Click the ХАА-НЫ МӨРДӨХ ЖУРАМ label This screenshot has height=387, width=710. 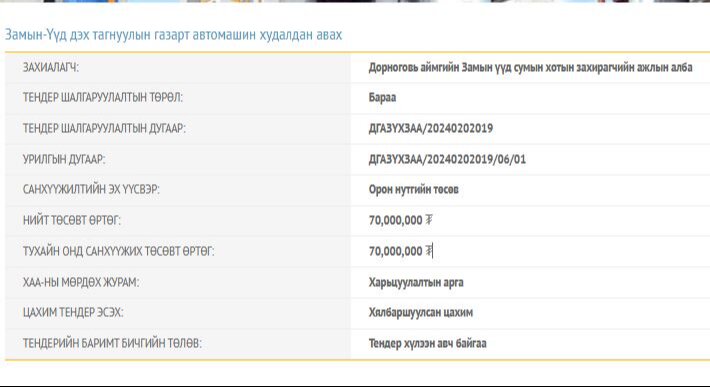[81, 282]
